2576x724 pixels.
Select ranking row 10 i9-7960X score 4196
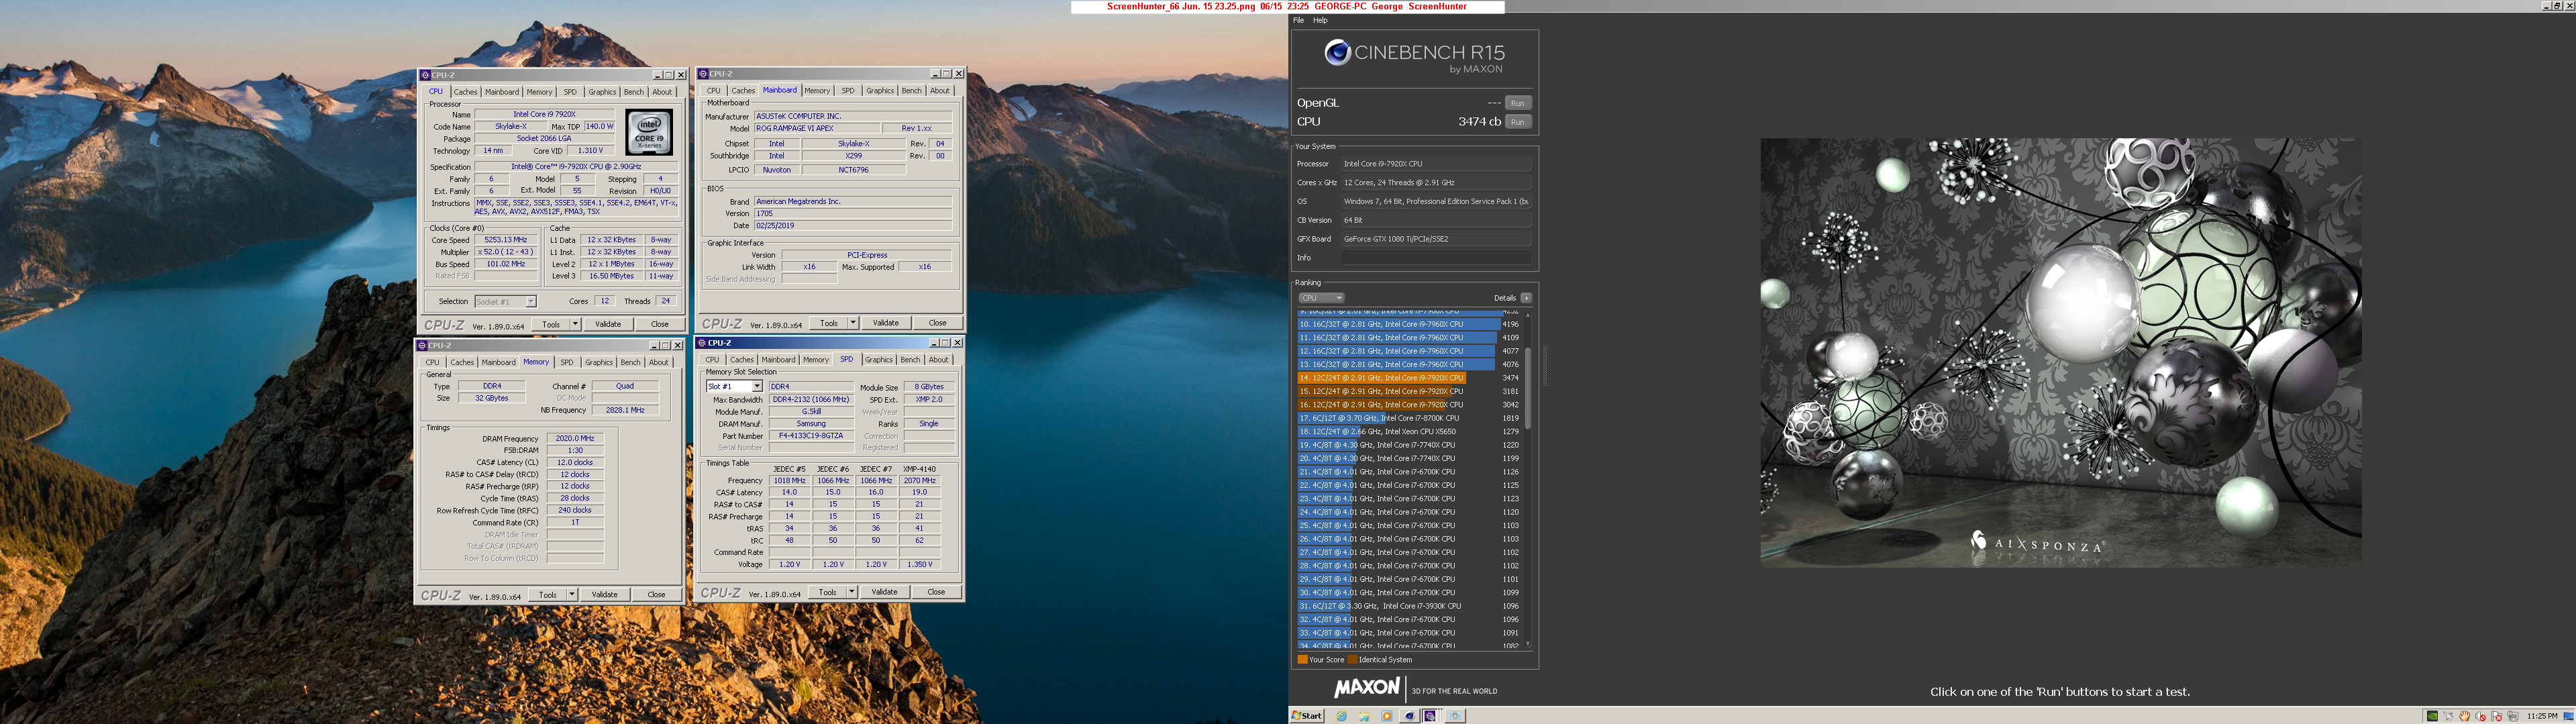click(x=1409, y=324)
